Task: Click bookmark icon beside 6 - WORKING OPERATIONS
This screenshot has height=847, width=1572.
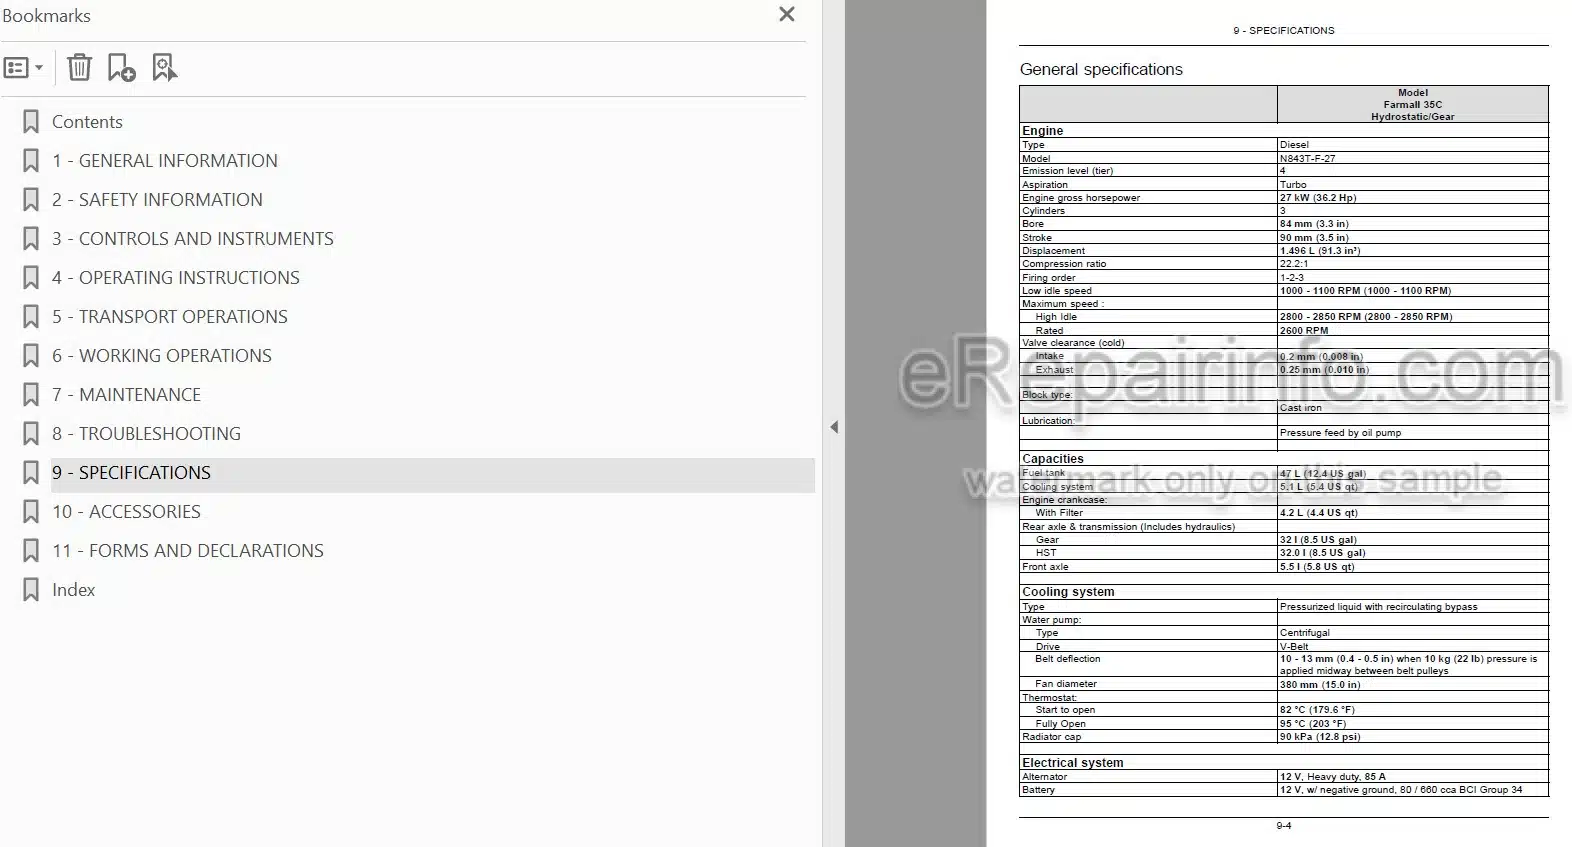Action: coord(31,356)
